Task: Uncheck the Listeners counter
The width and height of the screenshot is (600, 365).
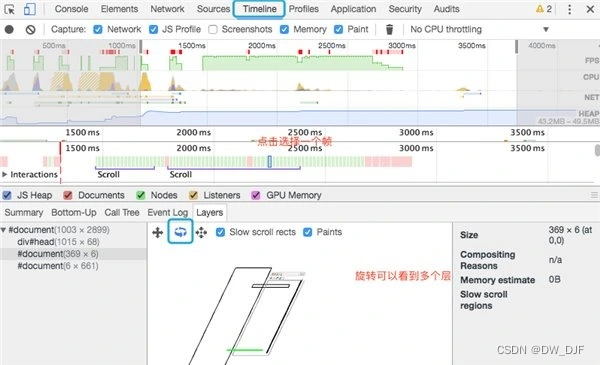Action: point(193,196)
